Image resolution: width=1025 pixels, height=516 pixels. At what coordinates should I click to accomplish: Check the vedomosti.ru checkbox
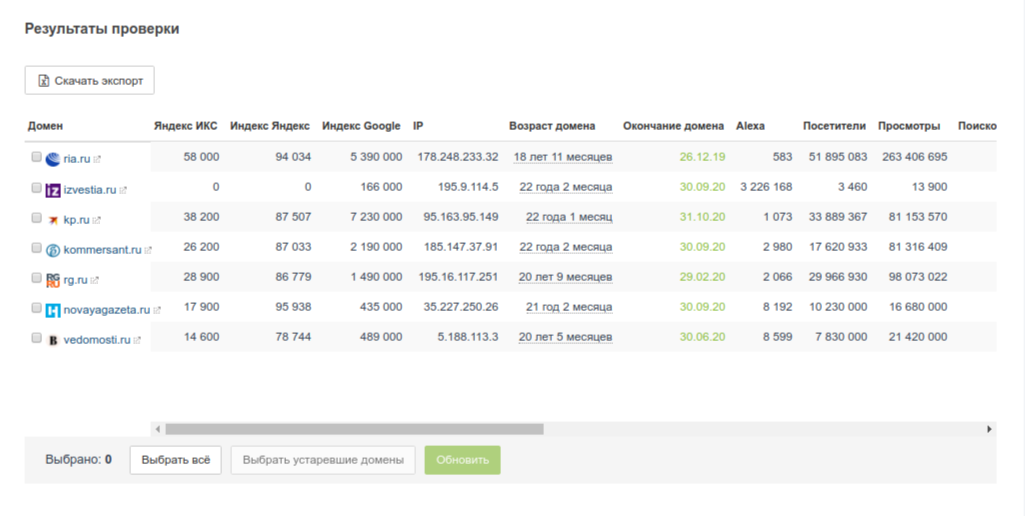[x=37, y=338]
